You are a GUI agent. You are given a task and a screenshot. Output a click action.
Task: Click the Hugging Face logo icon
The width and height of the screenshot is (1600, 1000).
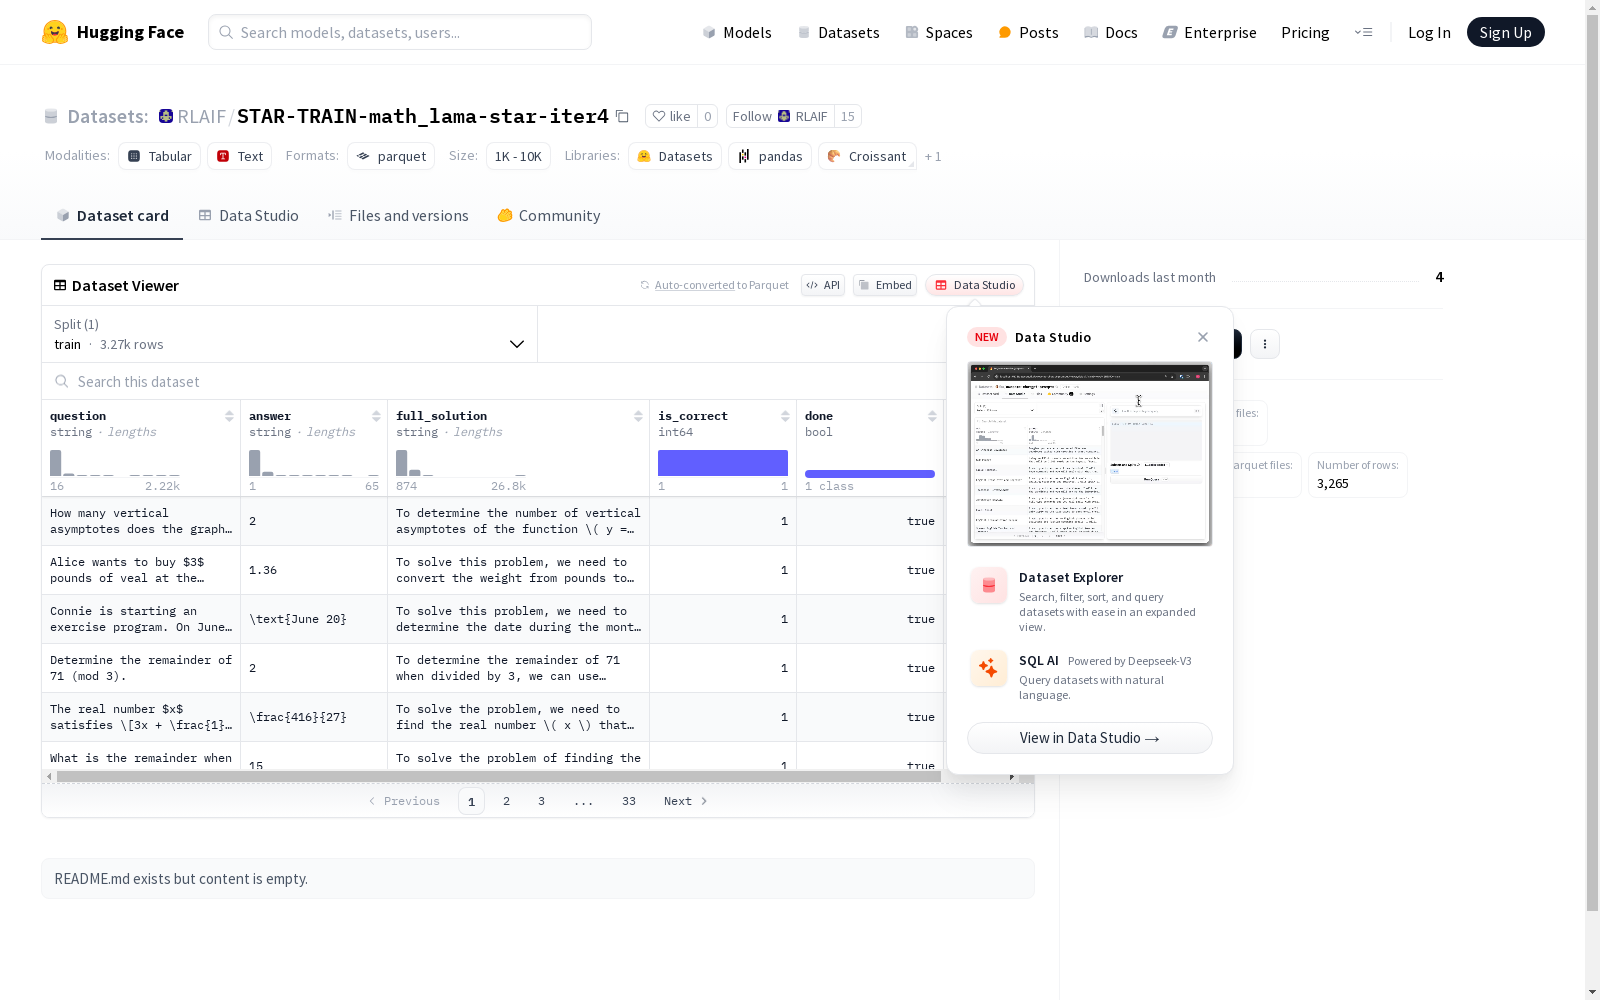(x=55, y=32)
